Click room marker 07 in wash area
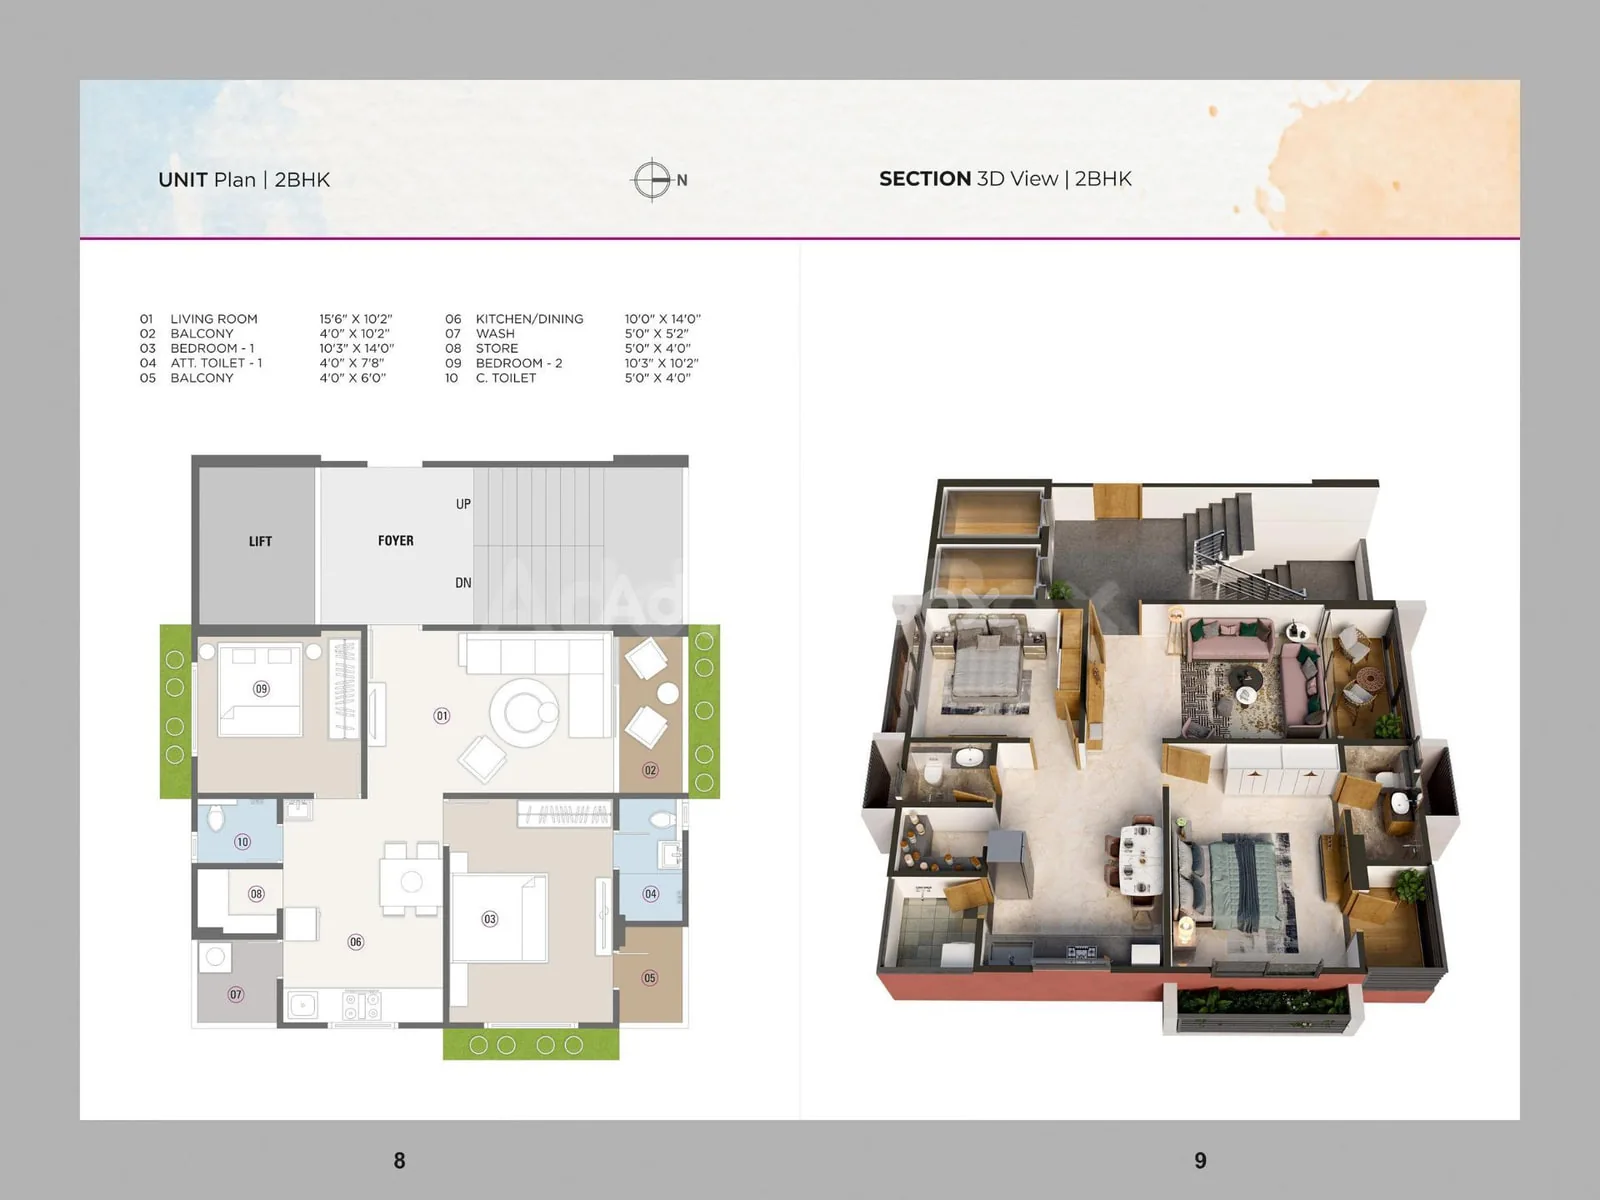 tap(236, 994)
